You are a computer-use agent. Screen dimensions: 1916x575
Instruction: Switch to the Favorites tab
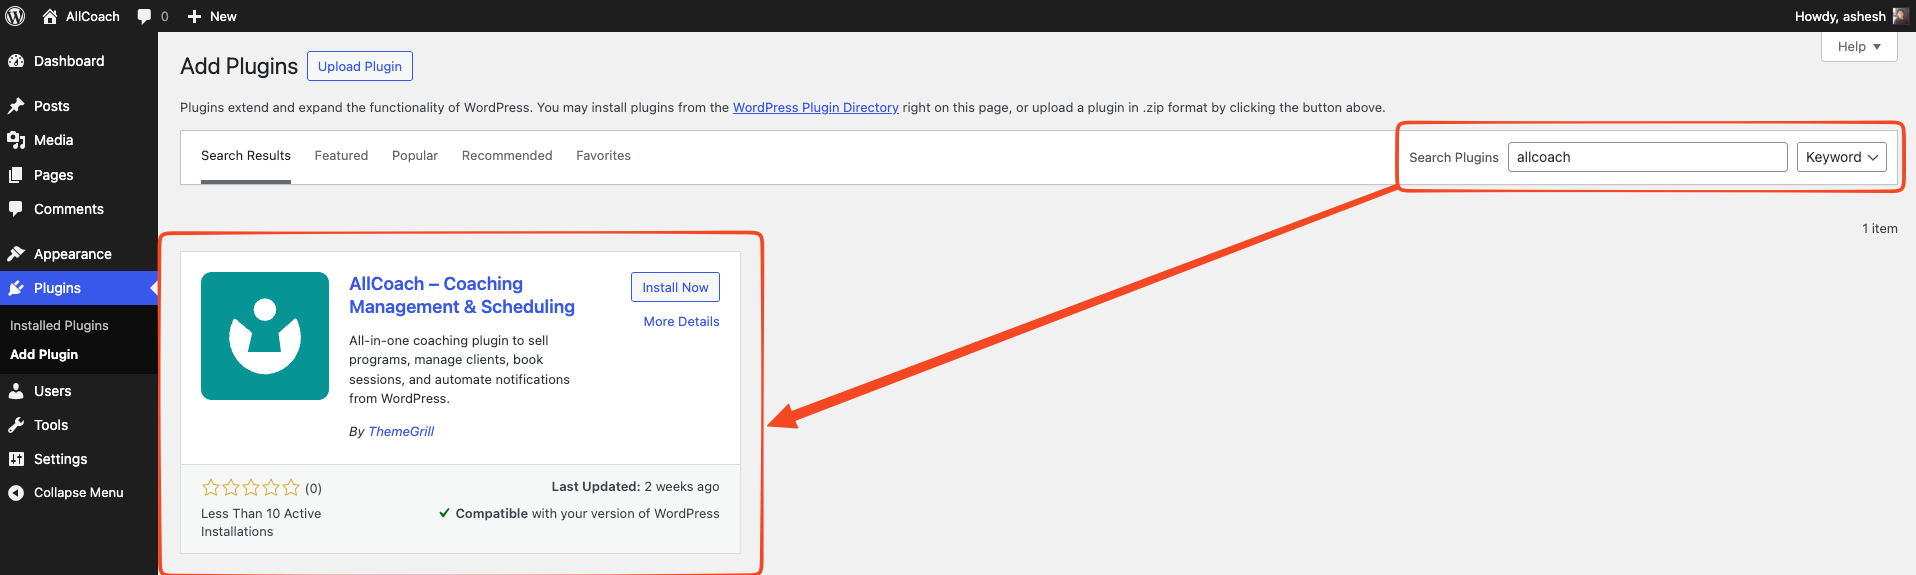tap(603, 156)
